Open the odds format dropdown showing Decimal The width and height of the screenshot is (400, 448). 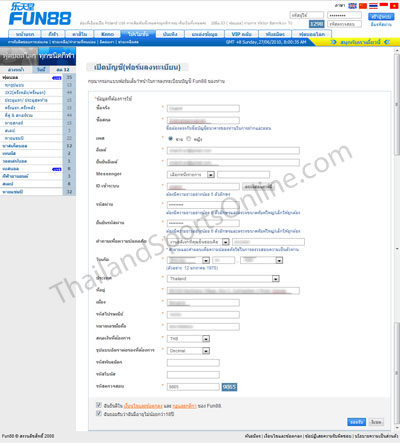pyautogui.click(x=188, y=351)
